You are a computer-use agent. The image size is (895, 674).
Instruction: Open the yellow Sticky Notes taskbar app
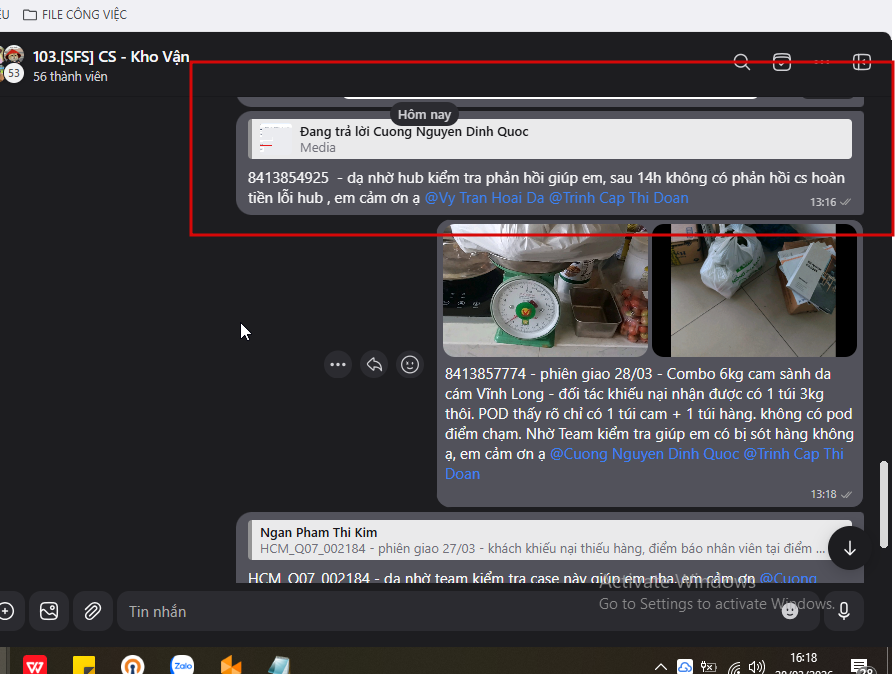[84, 665]
